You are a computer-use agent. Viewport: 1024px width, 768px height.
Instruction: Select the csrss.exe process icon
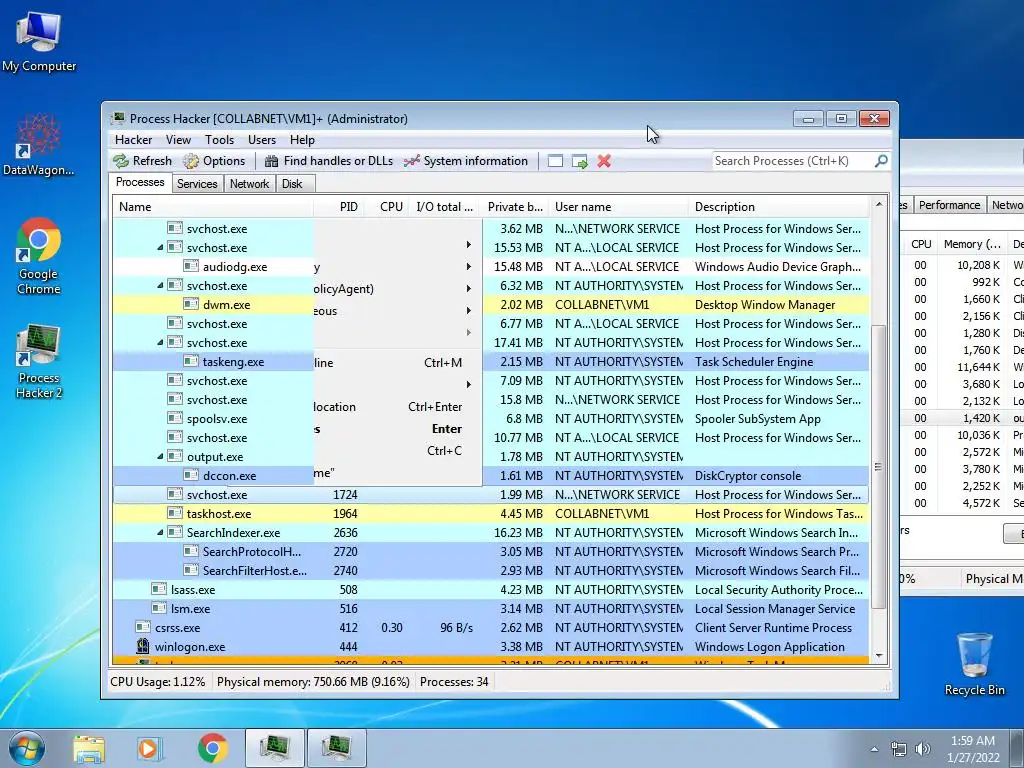(143, 628)
